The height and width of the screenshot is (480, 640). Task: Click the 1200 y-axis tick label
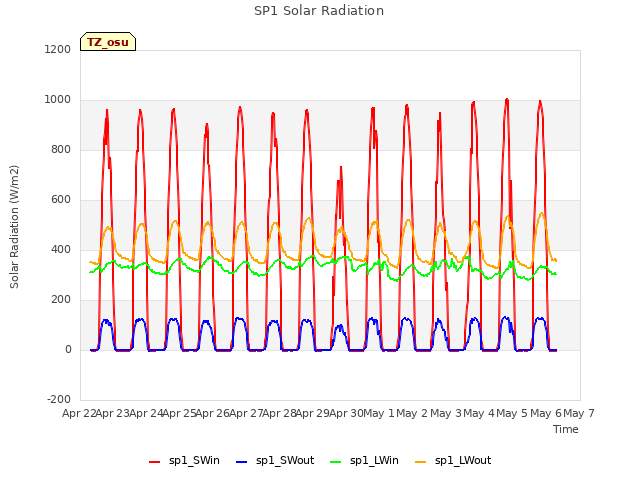tap(58, 49)
